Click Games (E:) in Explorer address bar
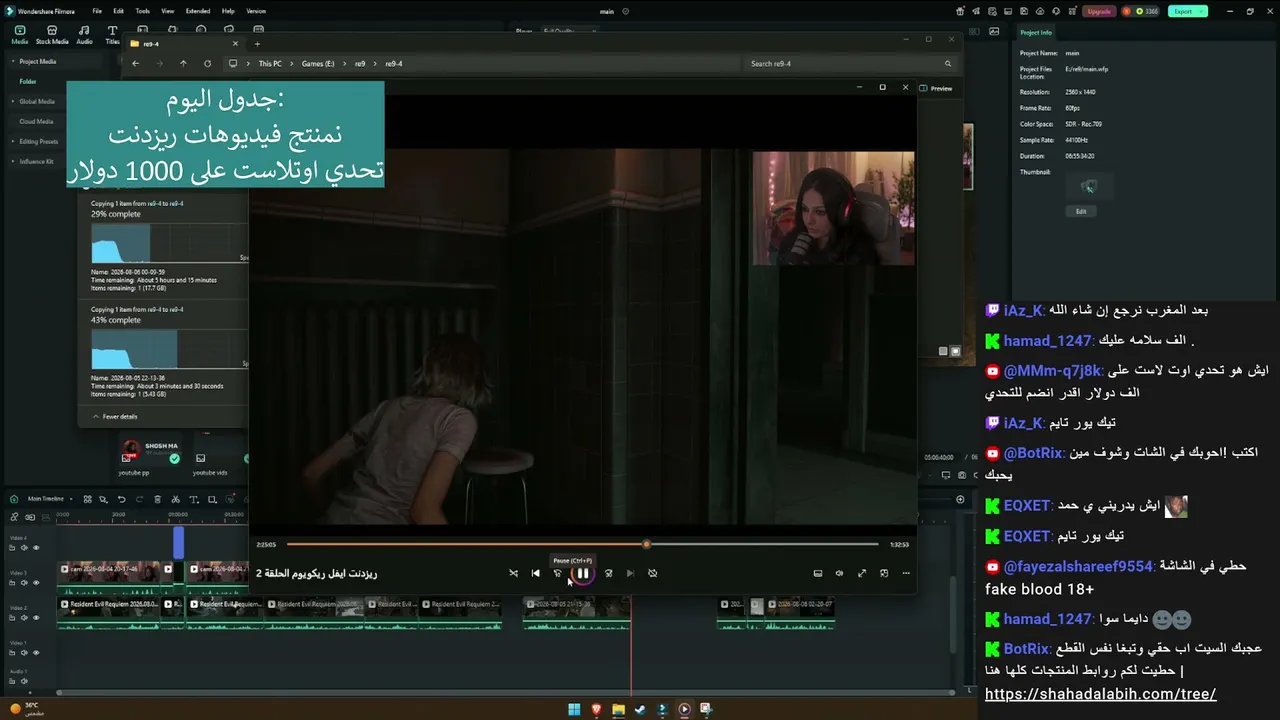Viewport: 1280px width, 720px height. (x=318, y=63)
